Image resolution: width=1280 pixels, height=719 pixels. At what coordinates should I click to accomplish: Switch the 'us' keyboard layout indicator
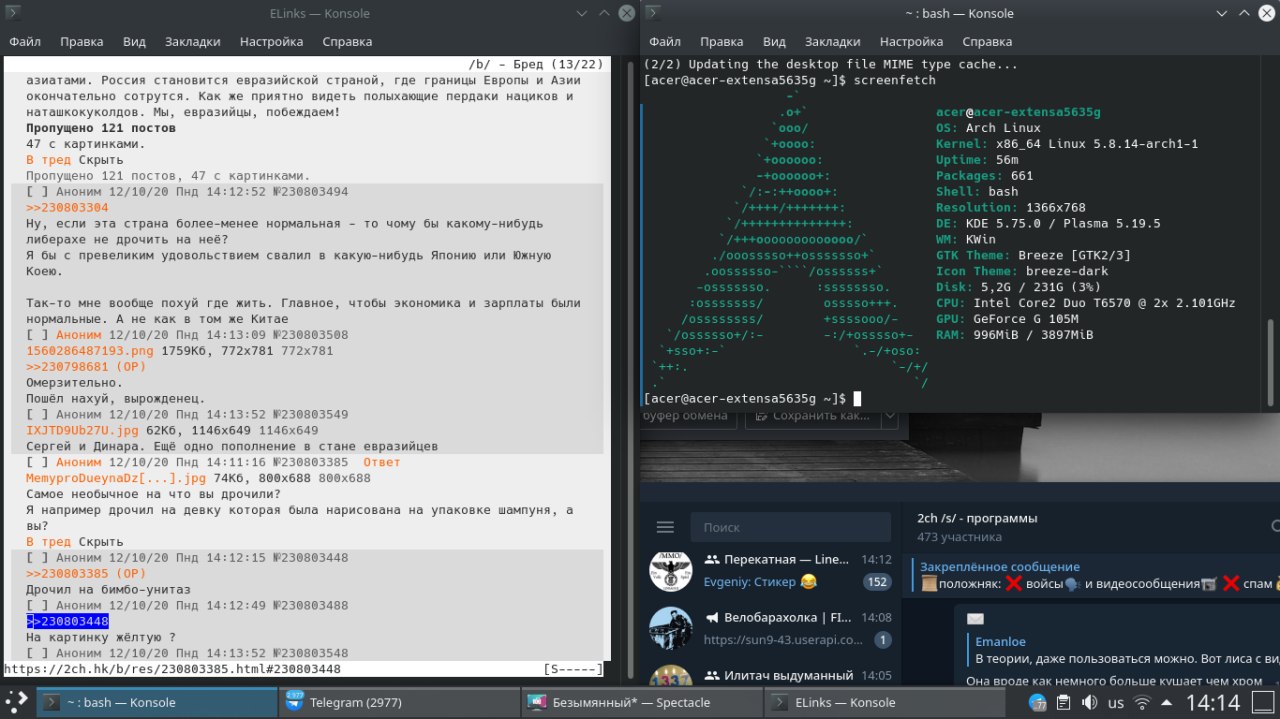coord(1116,703)
